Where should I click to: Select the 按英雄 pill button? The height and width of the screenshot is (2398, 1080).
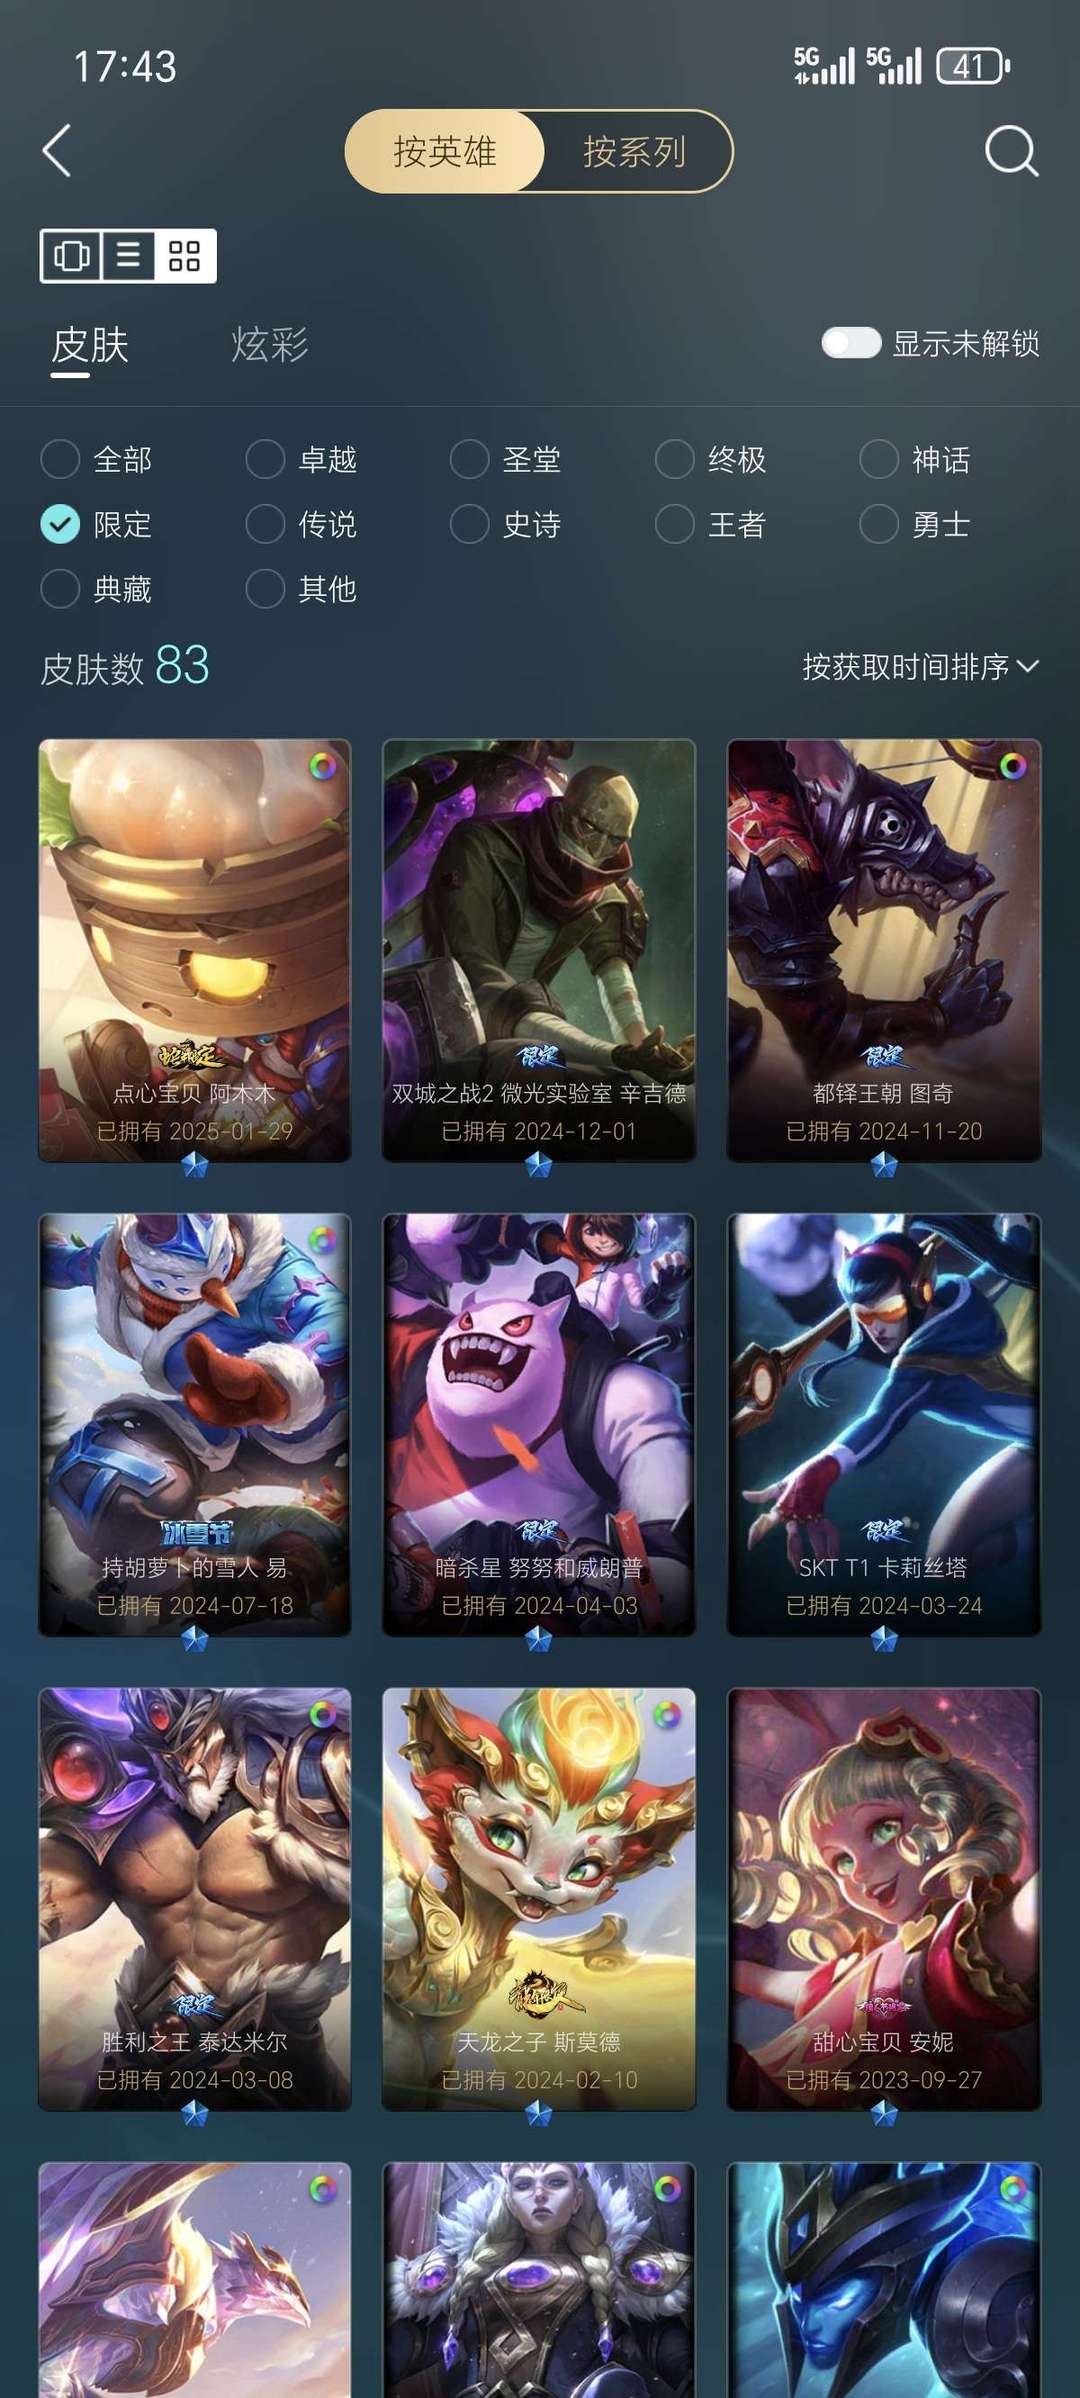[x=445, y=151]
